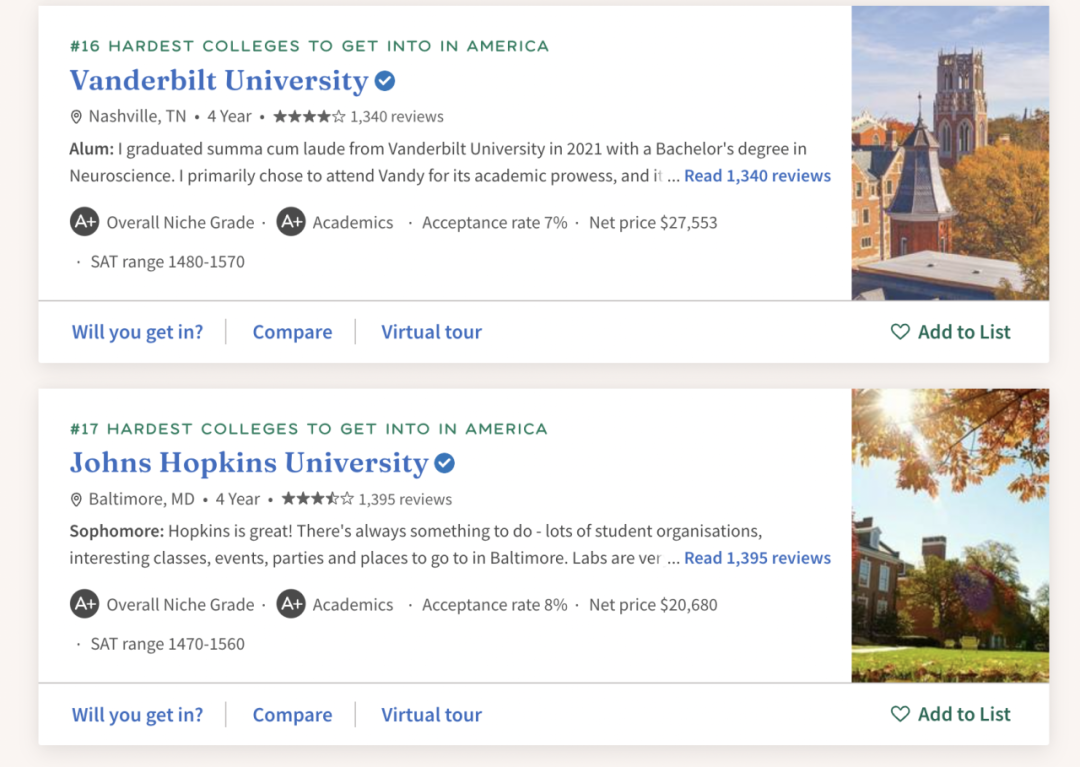
Task: Open the Vanderbilt campus photo thumbnail
Action: click(x=951, y=153)
